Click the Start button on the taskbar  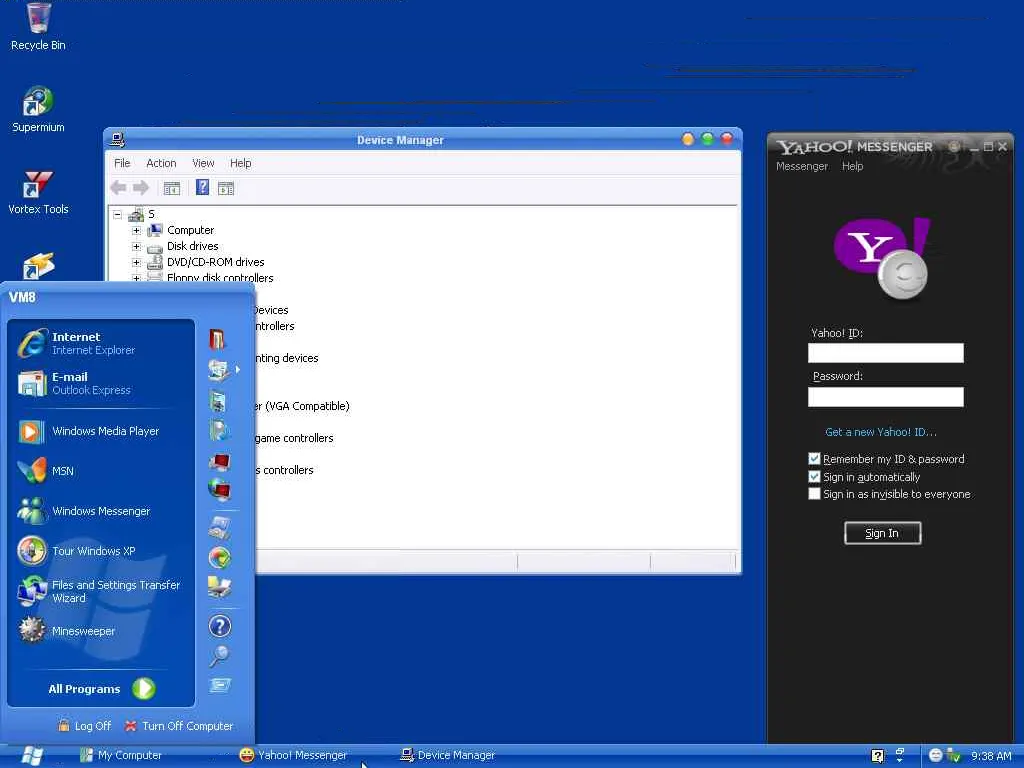coord(31,756)
